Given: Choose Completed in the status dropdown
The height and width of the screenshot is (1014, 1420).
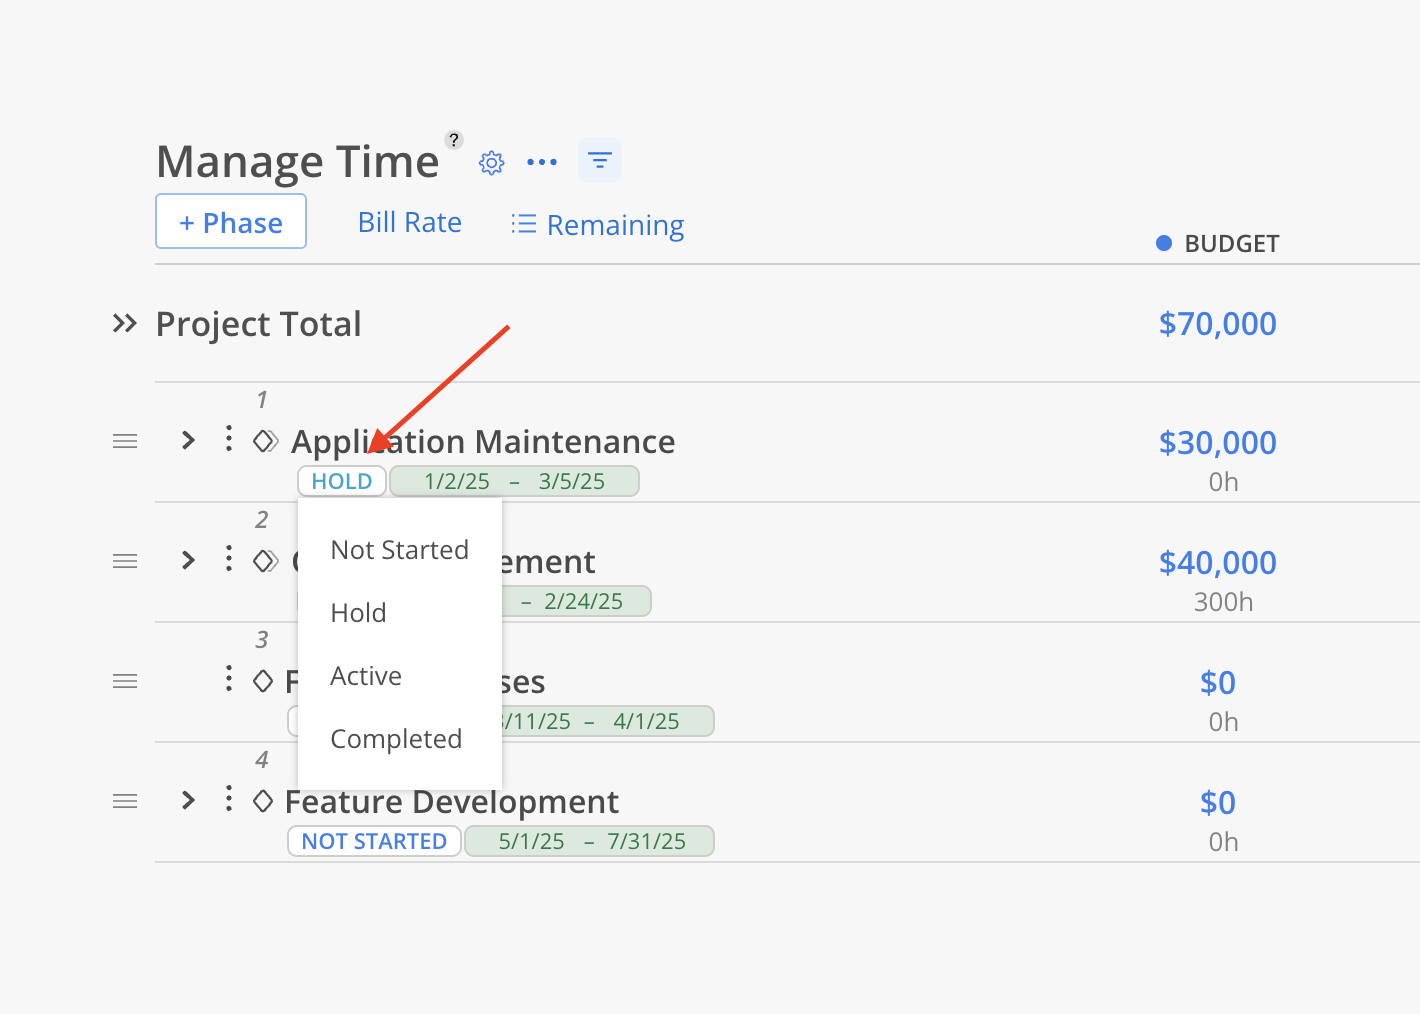Looking at the screenshot, I should [396, 739].
